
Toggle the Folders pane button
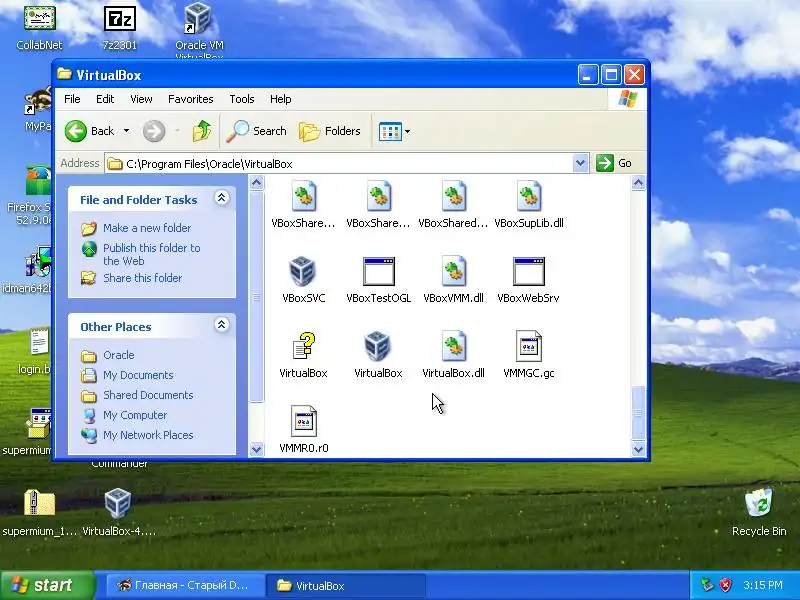(x=330, y=131)
